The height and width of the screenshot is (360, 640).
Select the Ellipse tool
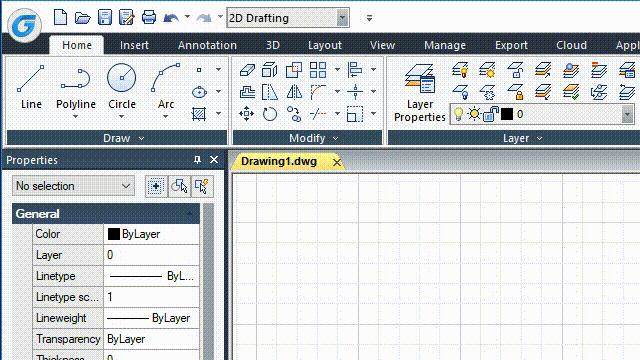pyautogui.click(x=199, y=92)
